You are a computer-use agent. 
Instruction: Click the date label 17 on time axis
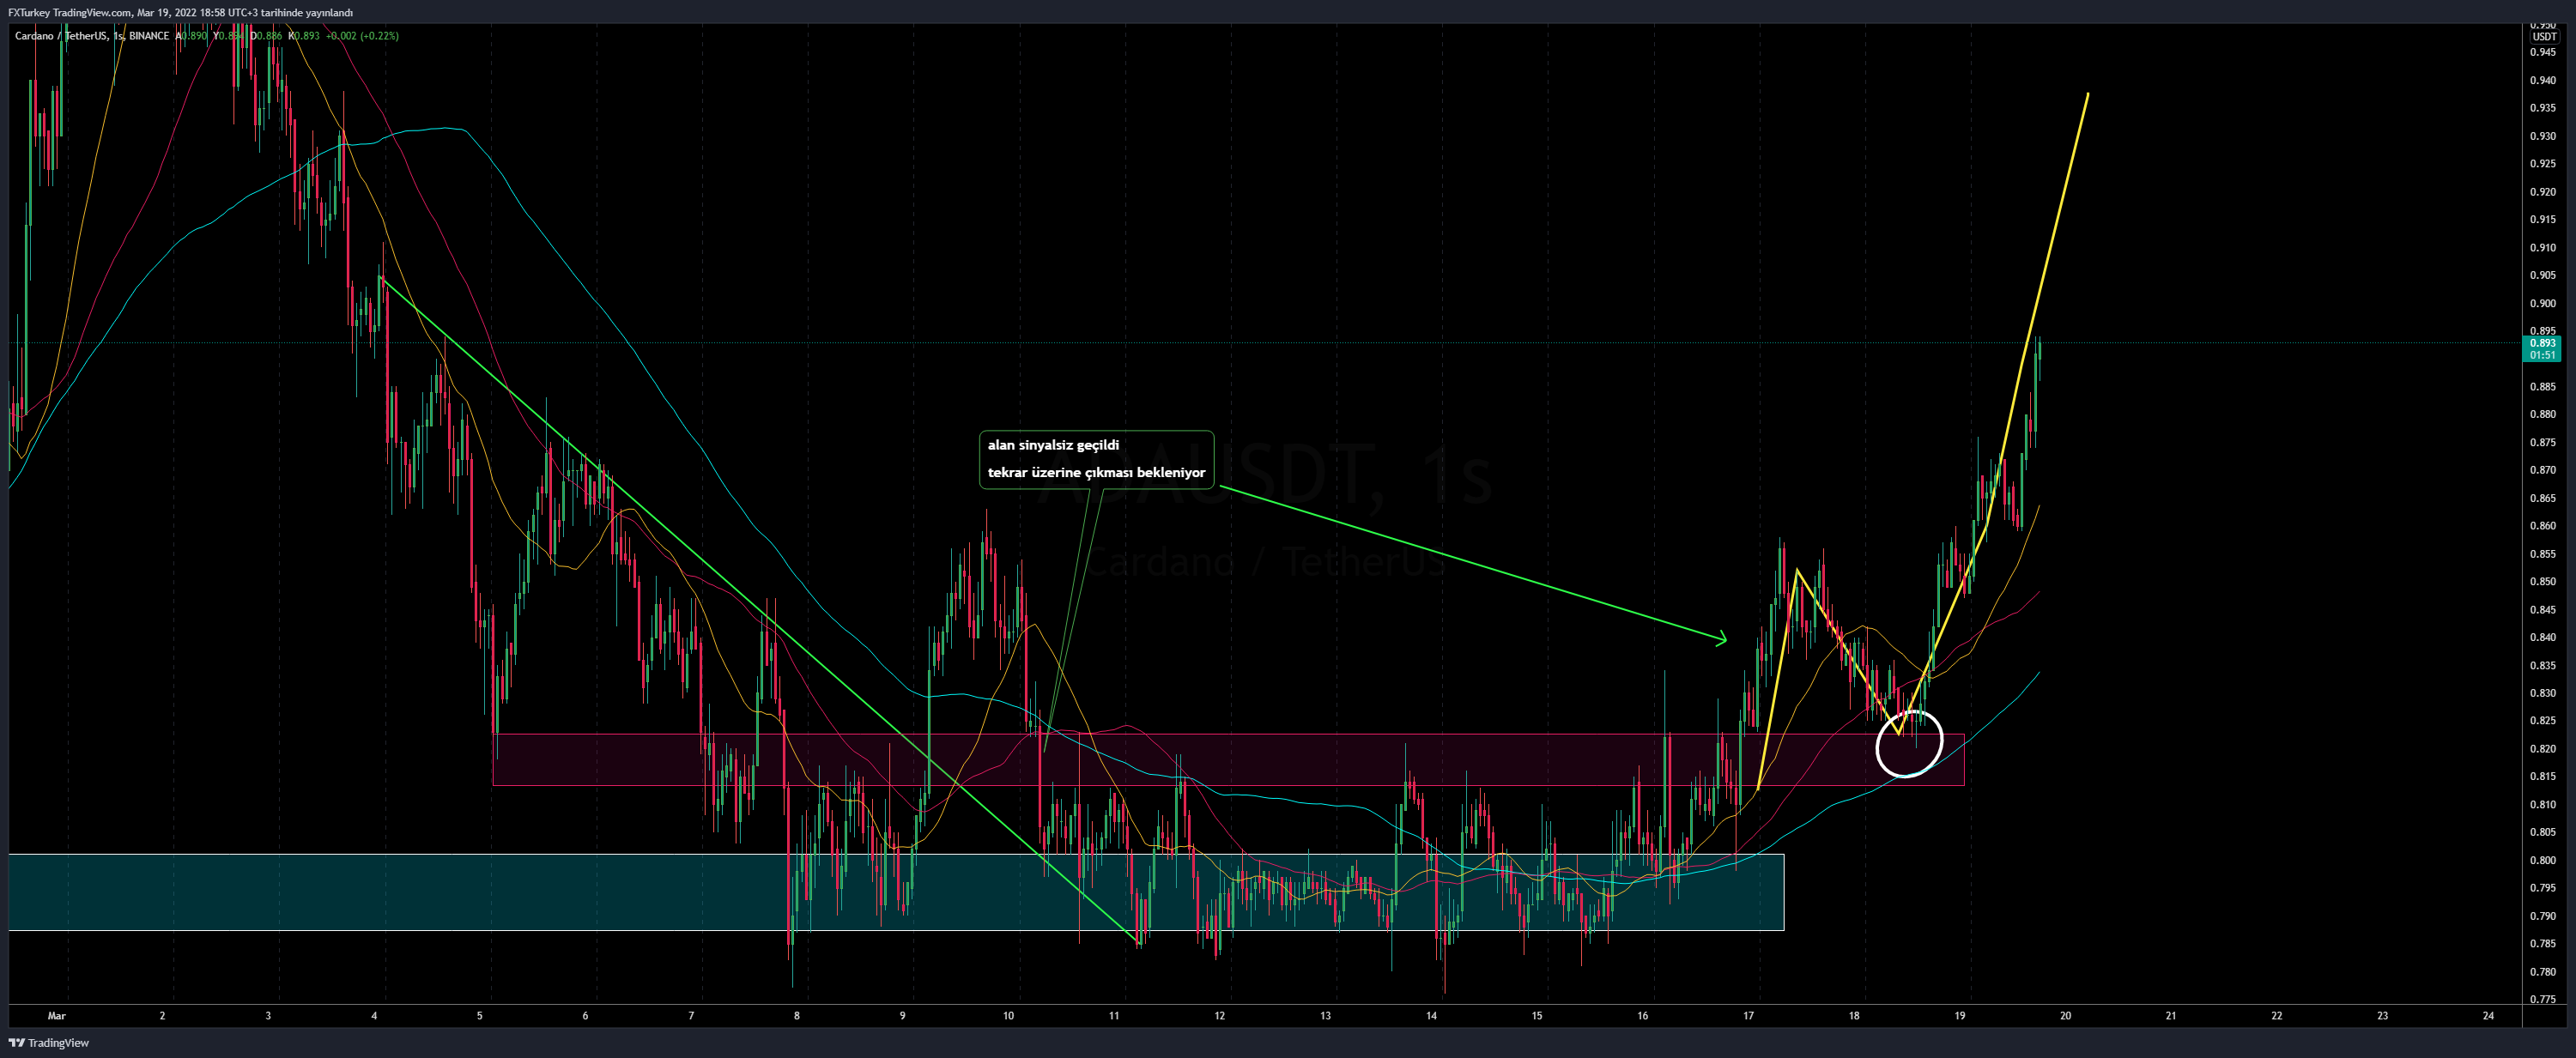[x=1748, y=1016]
